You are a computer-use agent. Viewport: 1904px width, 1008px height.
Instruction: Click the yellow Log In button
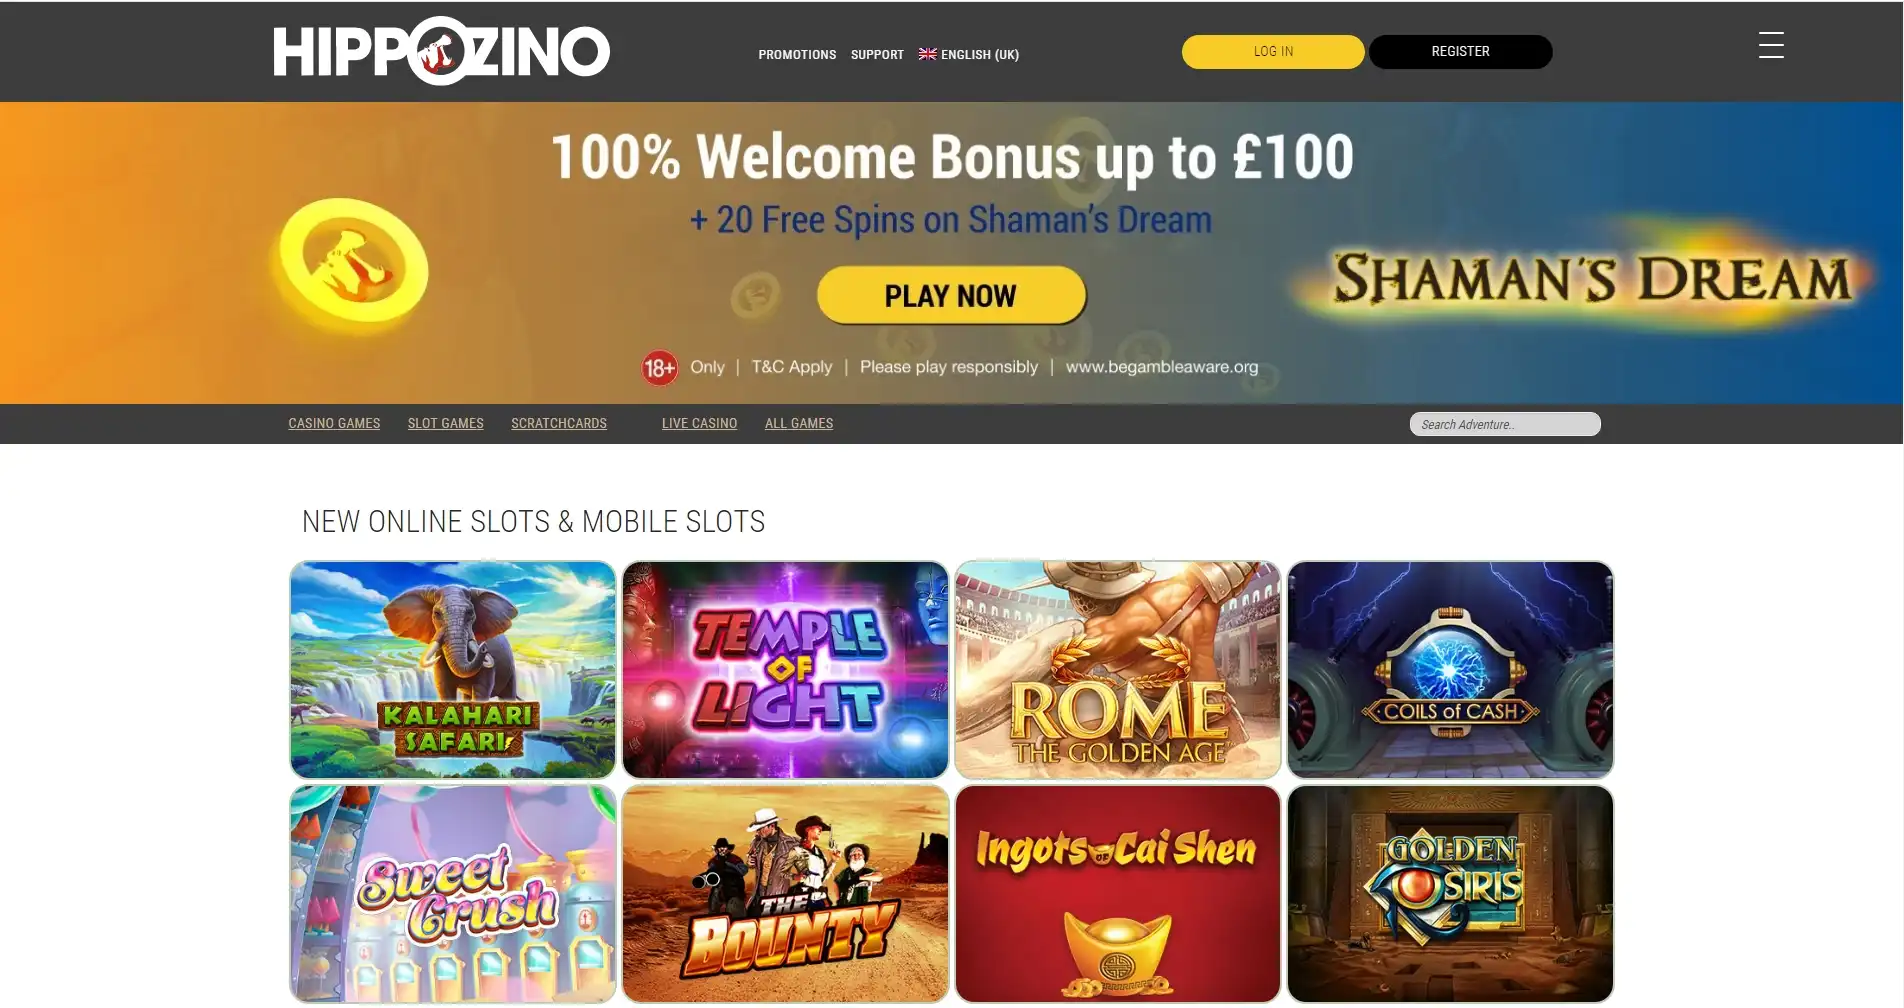(x=1273, y=51)
